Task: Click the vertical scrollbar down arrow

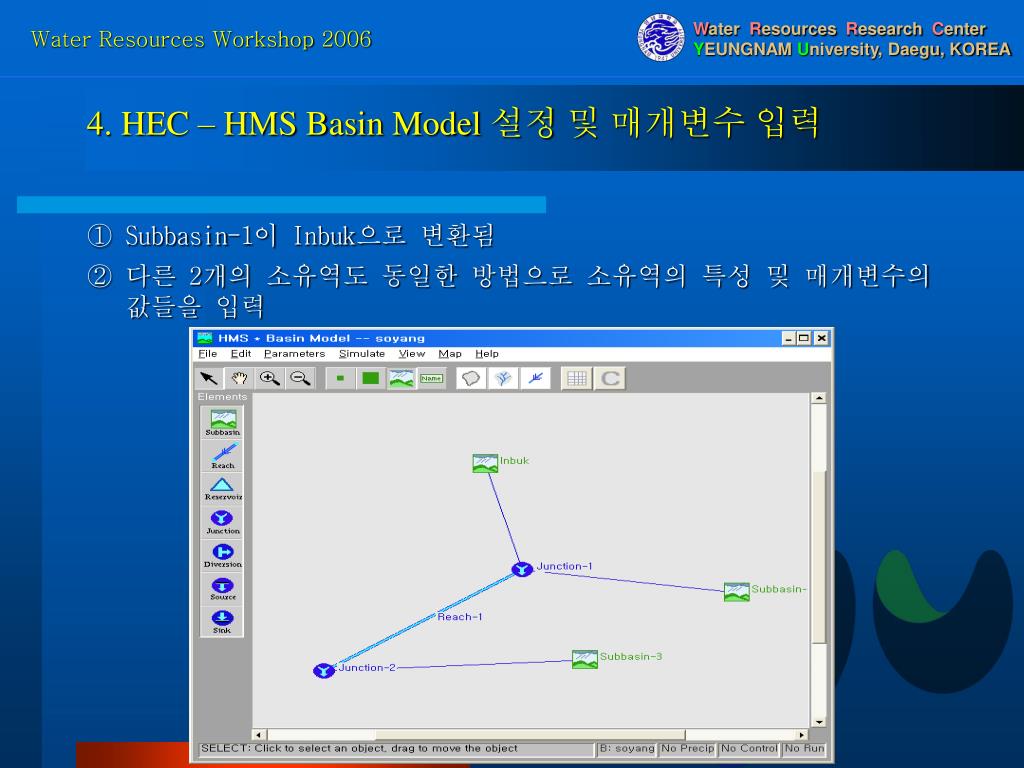Action: [x=819, y=722]
